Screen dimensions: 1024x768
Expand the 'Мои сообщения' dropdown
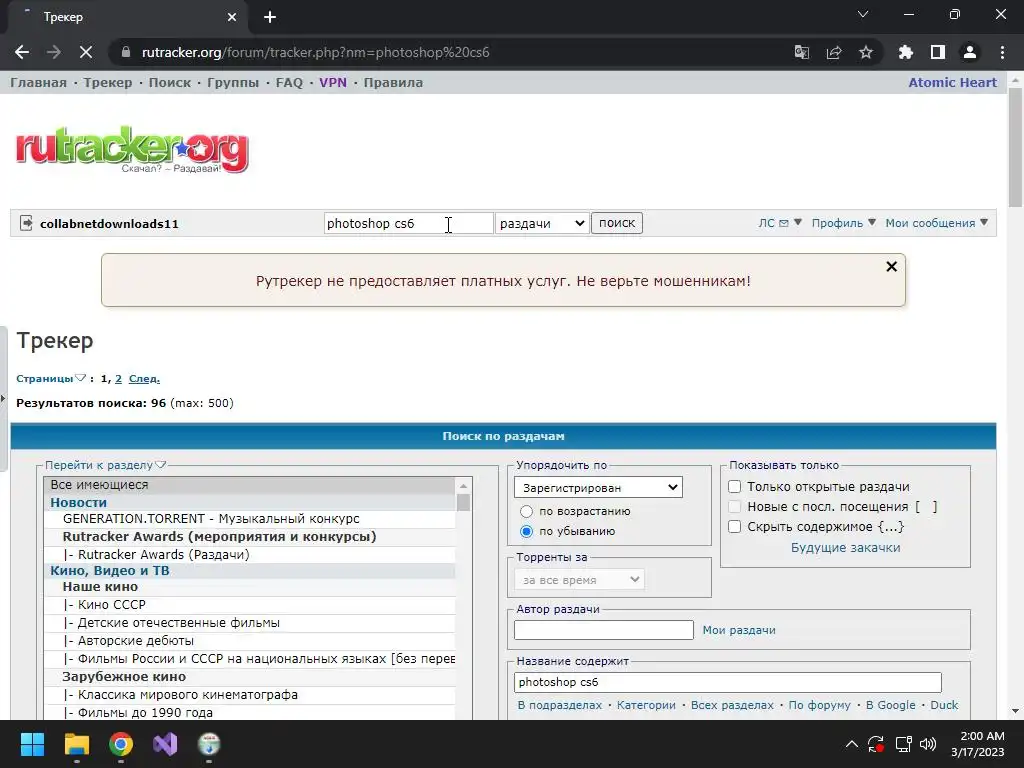984,223
